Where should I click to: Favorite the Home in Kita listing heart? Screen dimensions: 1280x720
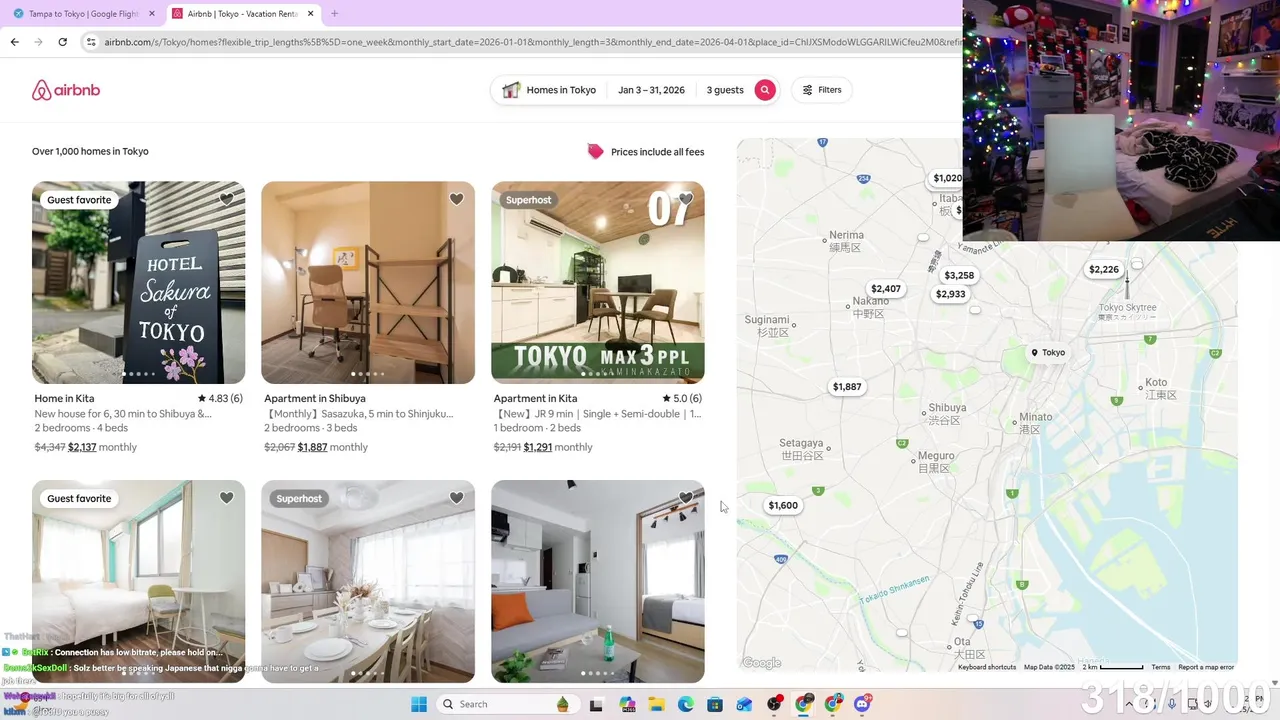(227, 199)
